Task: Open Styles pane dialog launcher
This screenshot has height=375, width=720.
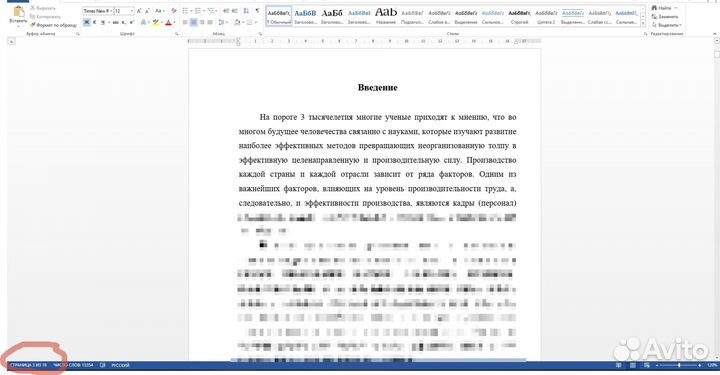Action: click(645, 34)
